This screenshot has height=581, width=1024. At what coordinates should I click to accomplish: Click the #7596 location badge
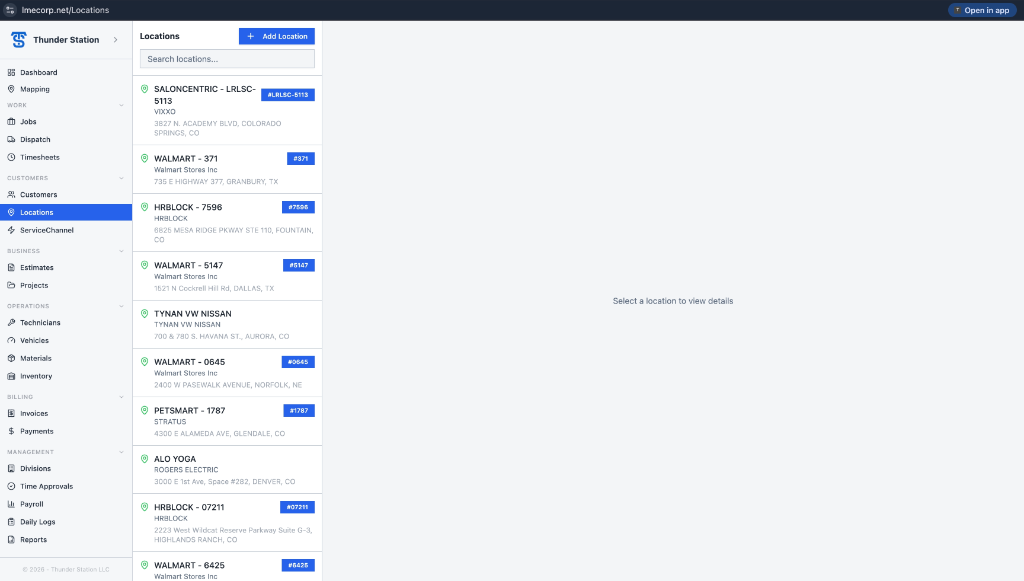coord(298,207)
